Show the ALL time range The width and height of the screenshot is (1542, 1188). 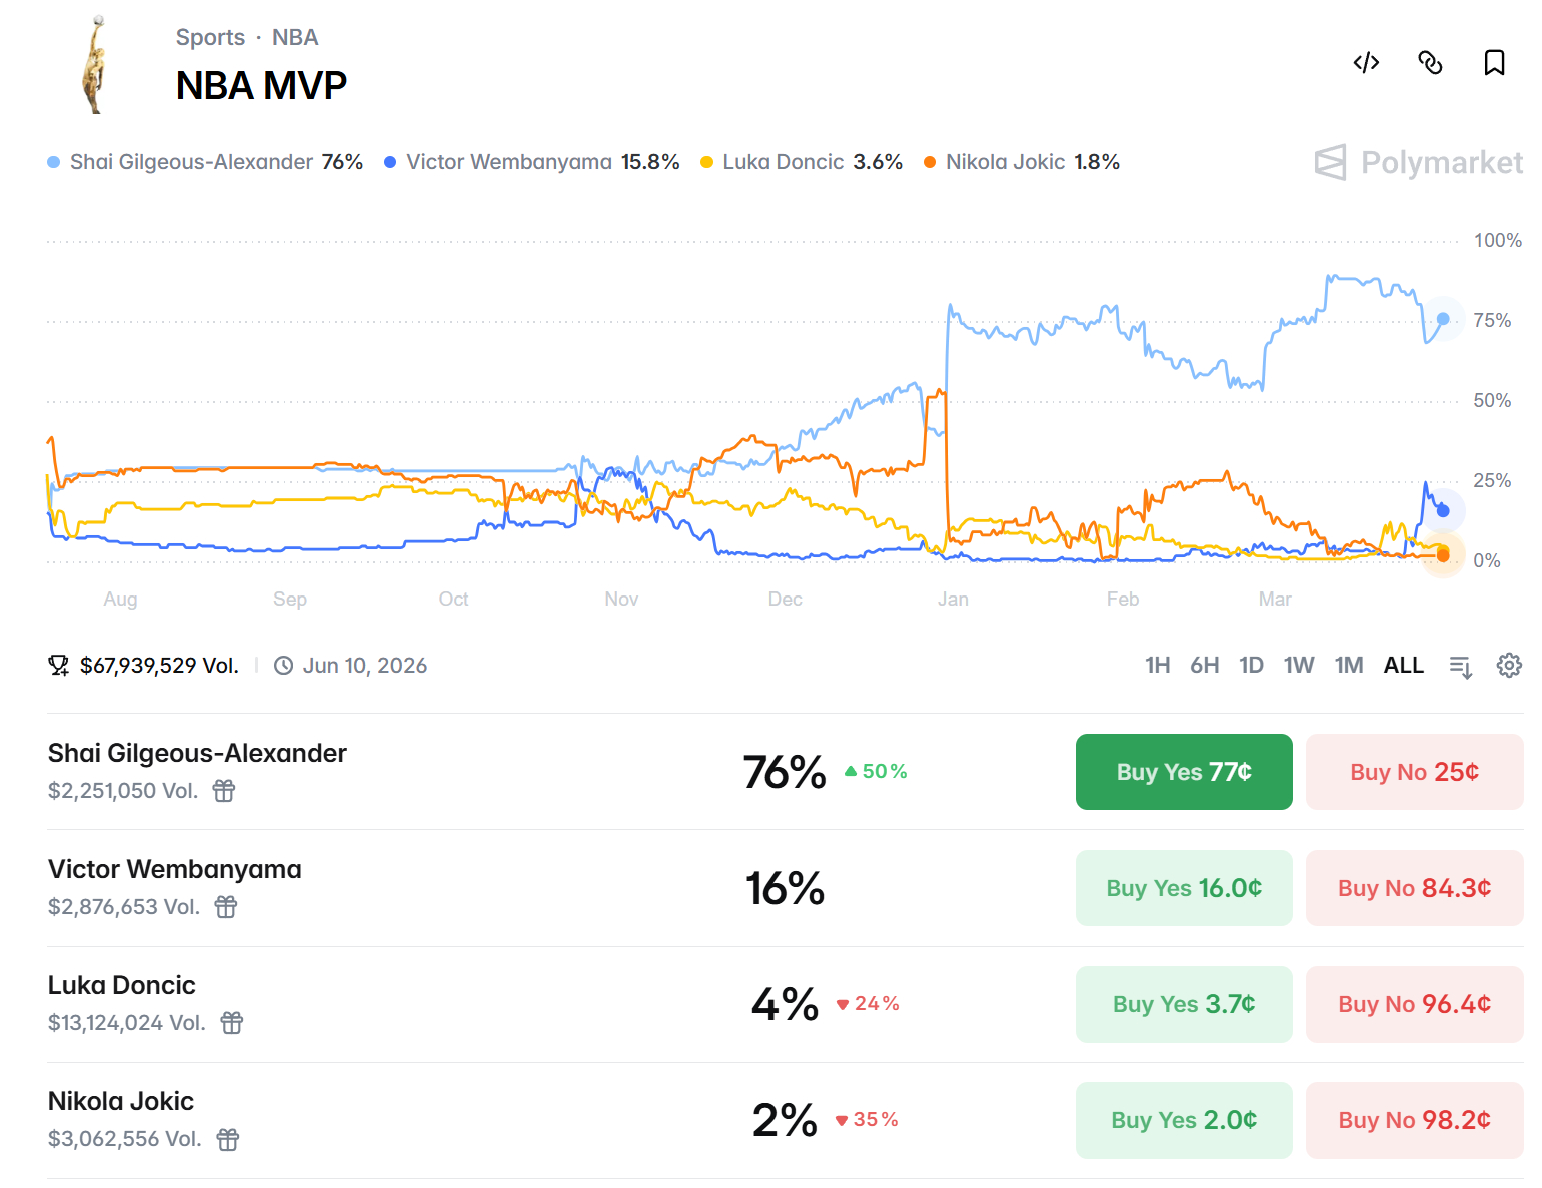click(x=1403, y=666)
